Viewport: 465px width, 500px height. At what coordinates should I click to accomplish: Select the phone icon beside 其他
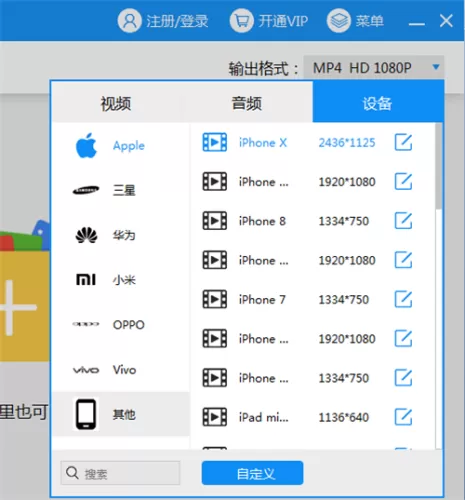pos(86,414)
